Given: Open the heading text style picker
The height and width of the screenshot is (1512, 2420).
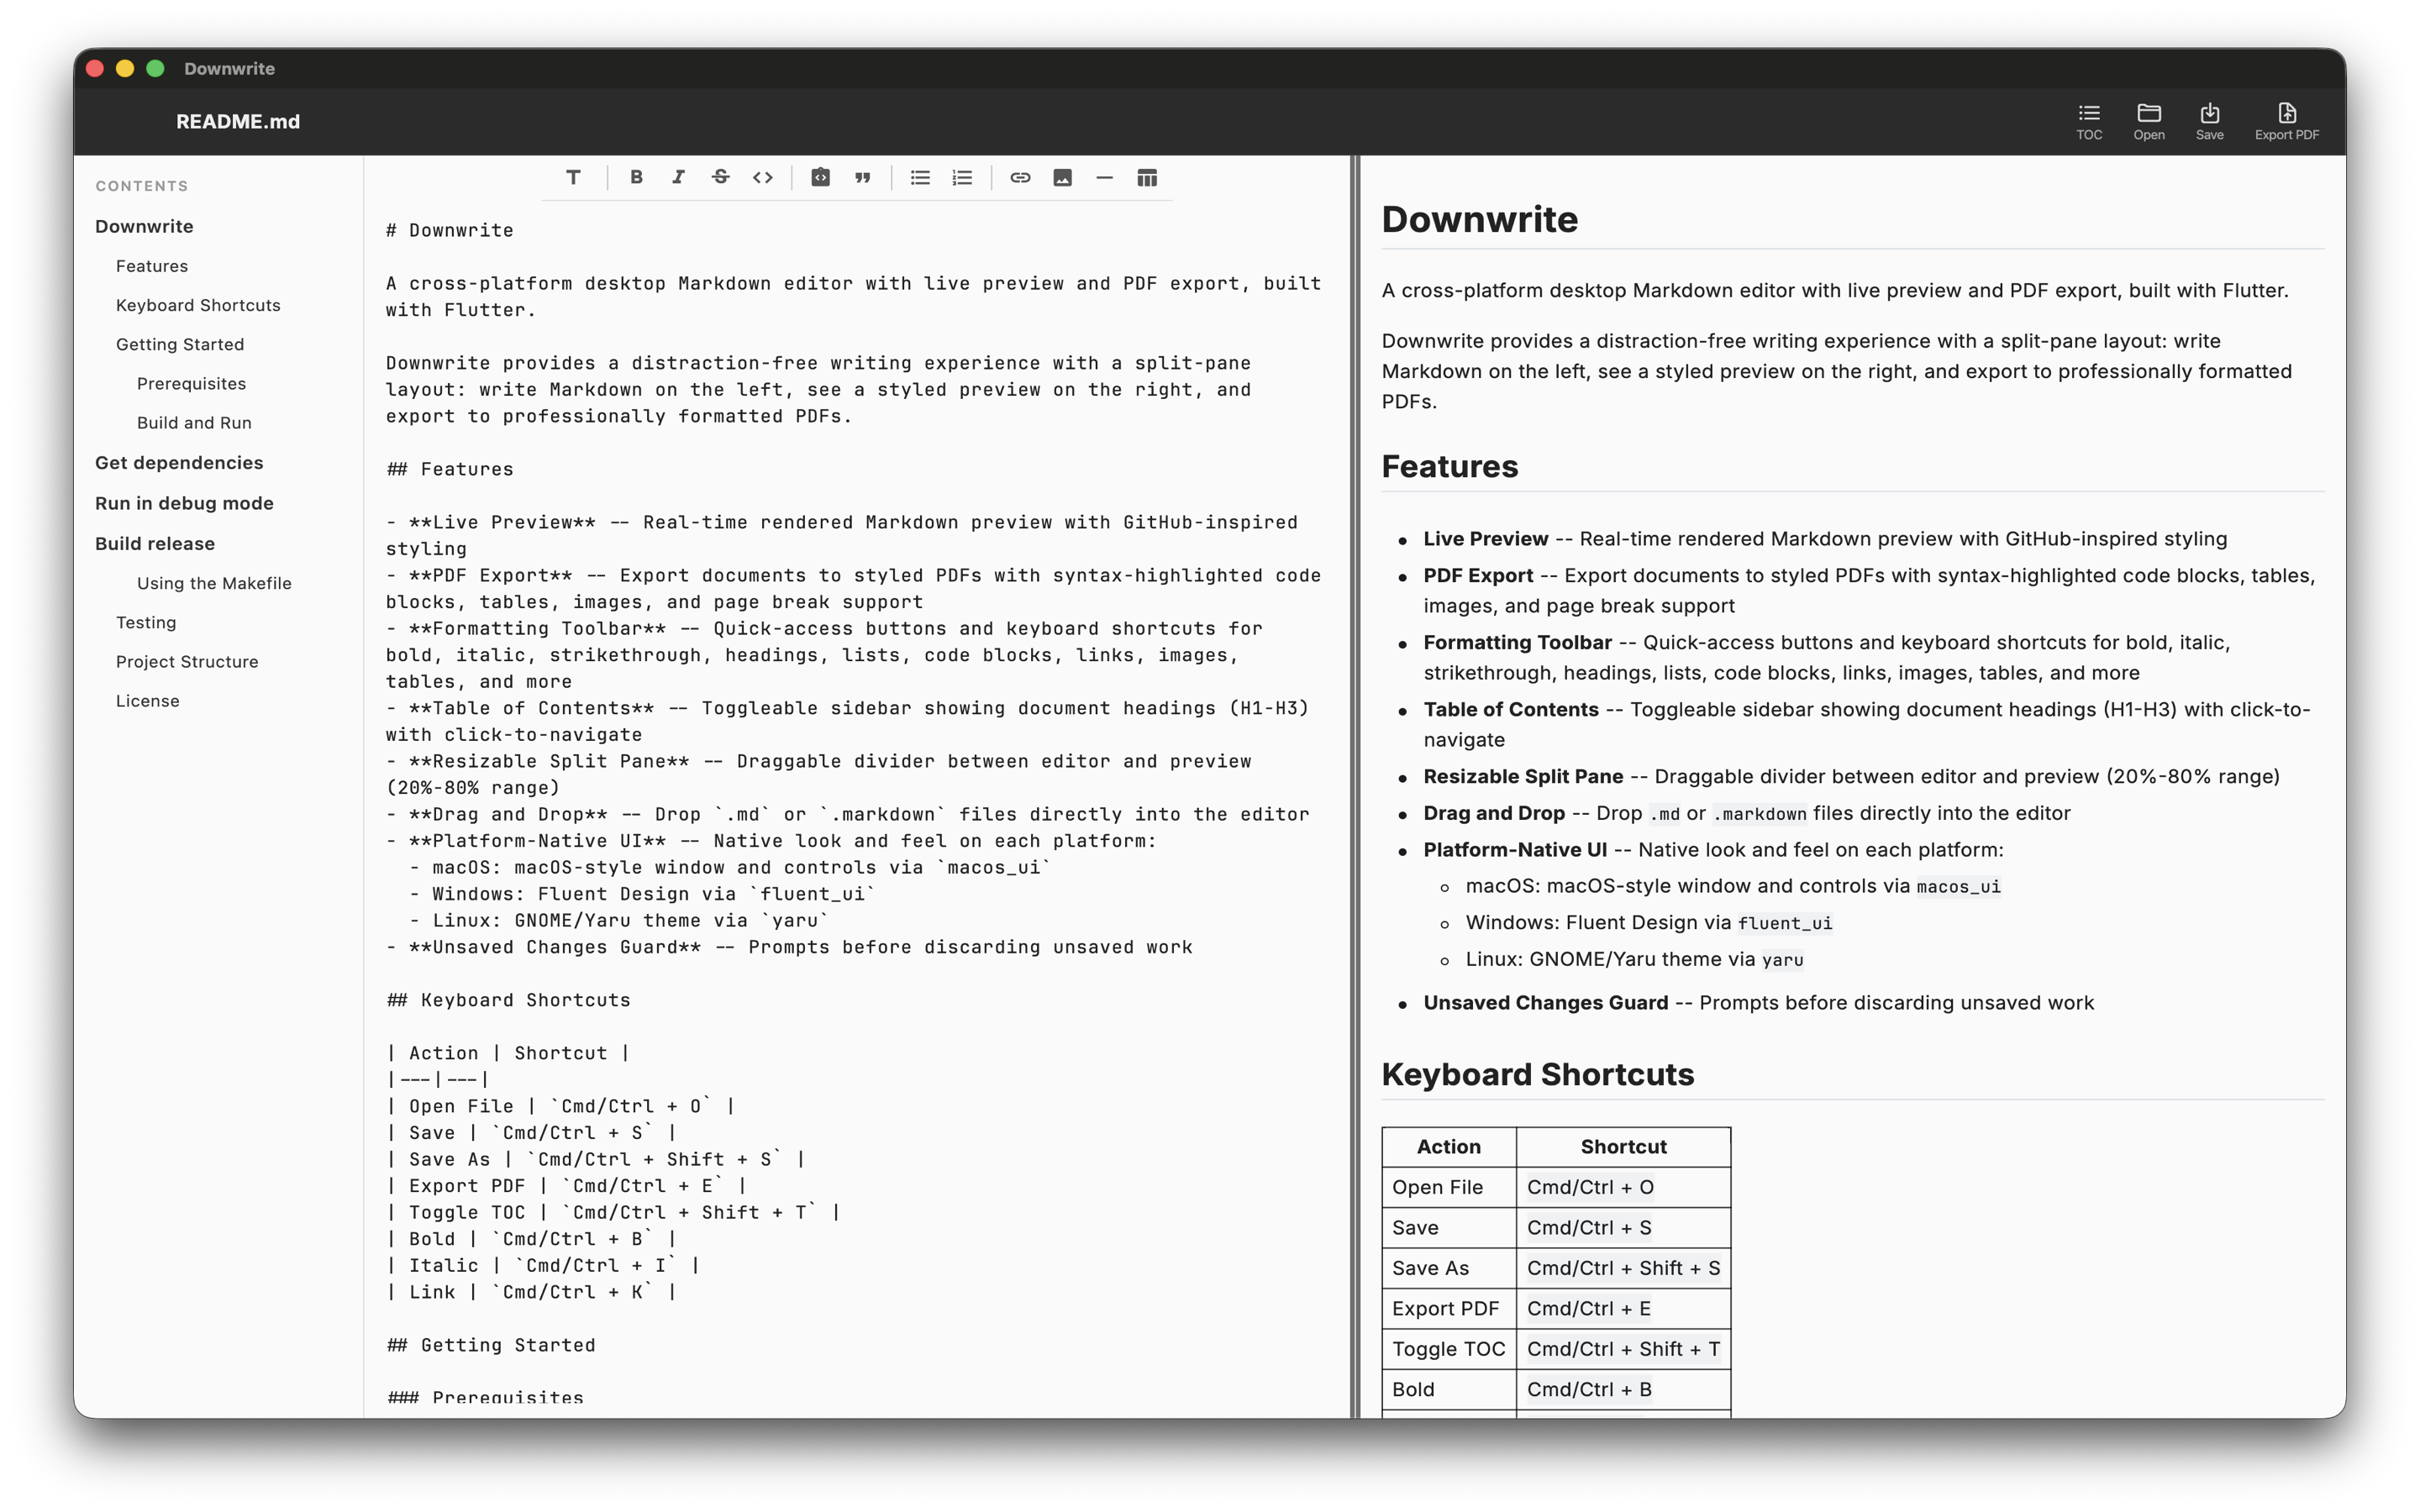Looking at the screenshot, I should (x=574, y=177).
